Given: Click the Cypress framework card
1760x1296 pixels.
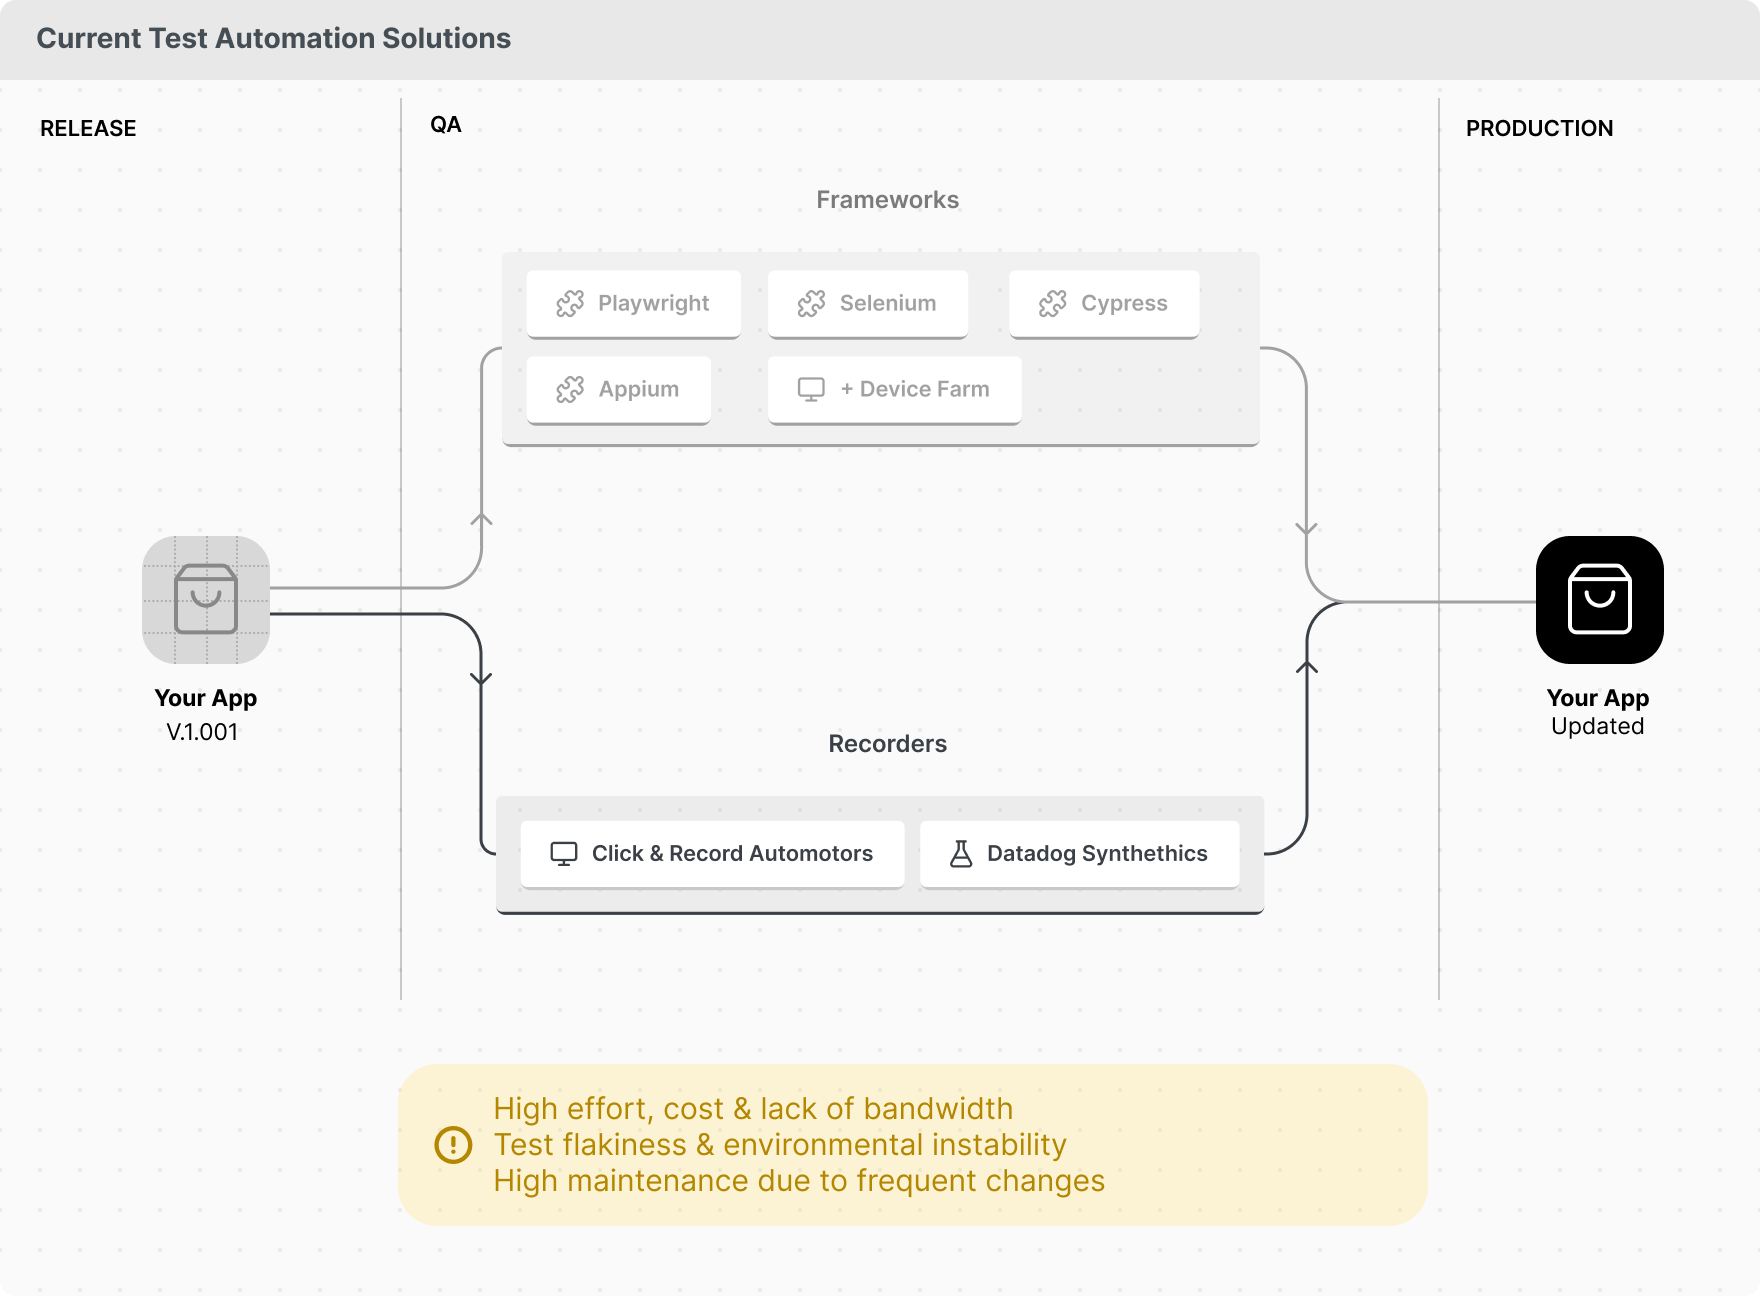Looking at the screenshot, I should [1104, 303].
